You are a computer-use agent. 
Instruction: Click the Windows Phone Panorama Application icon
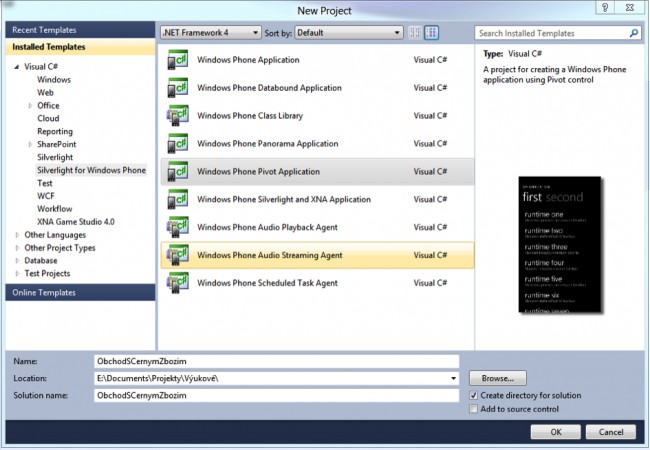(x=178, y=143)
